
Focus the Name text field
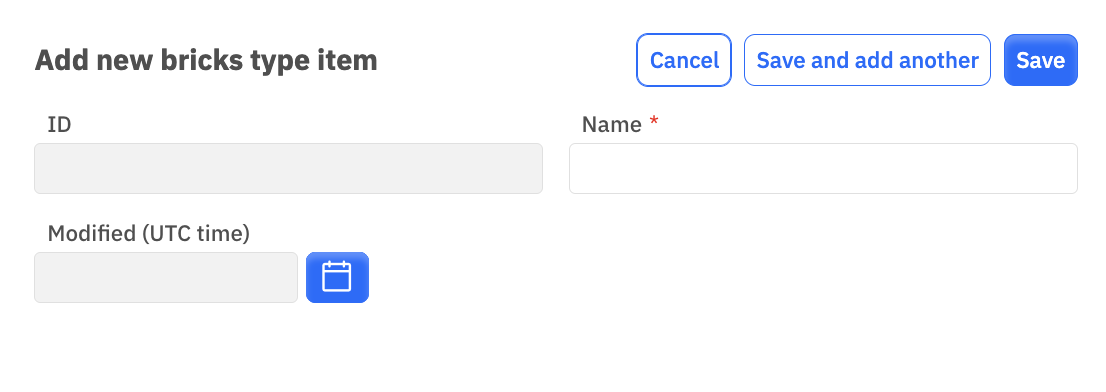[823, 169]
